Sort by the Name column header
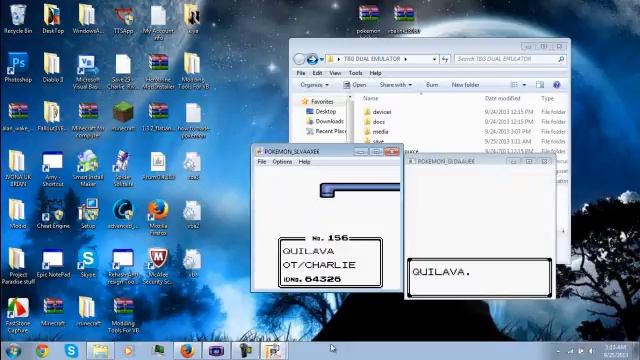Image resolution: width=640 pixels, height=360 pixels. (371, 98)
